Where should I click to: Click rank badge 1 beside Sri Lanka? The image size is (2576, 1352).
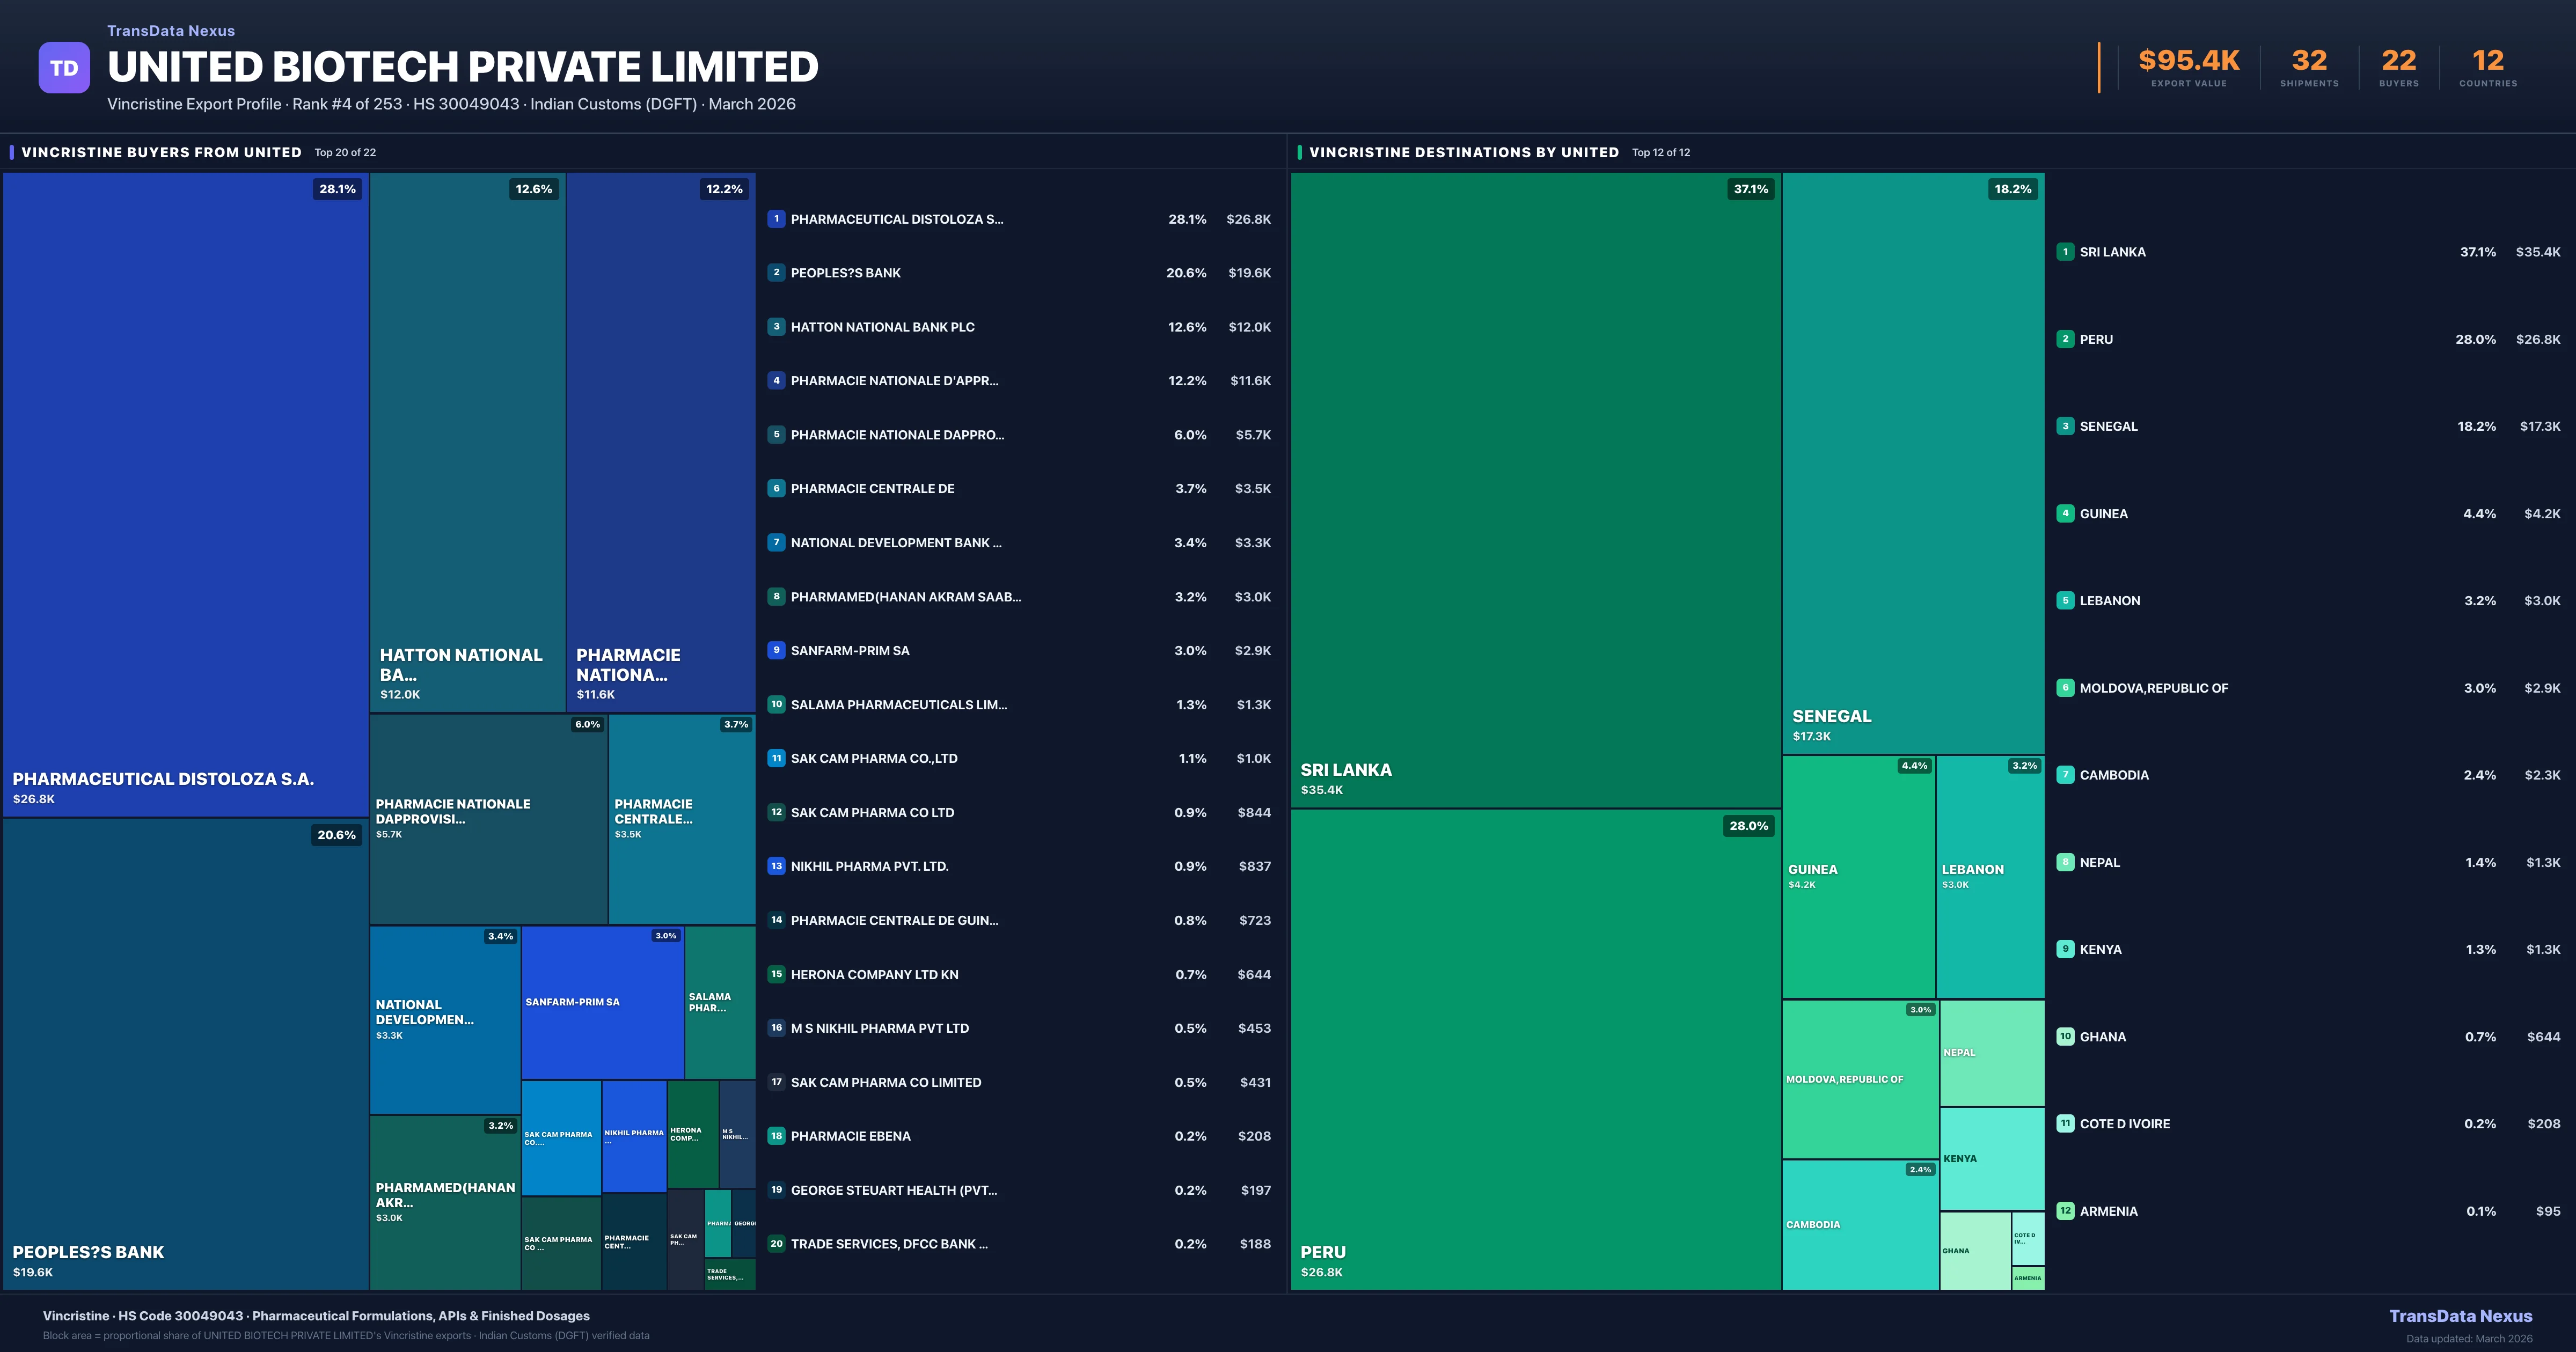(2065, 252)
